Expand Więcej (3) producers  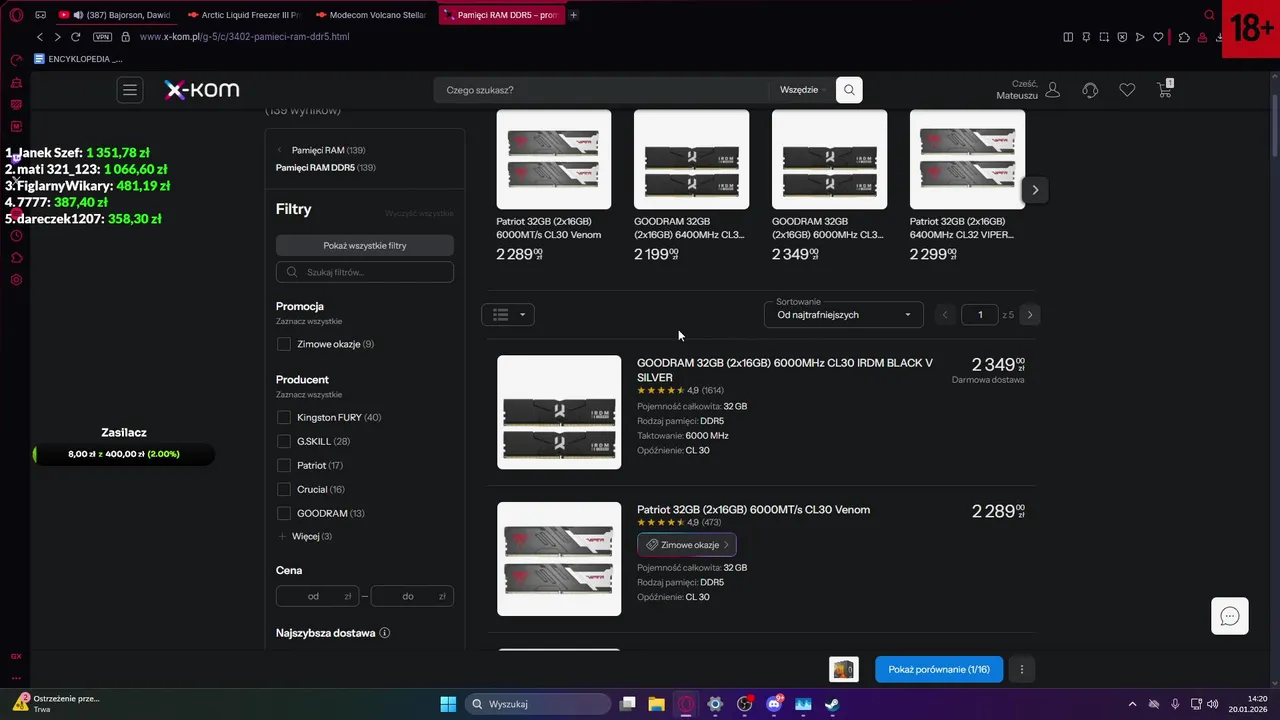click(x=305, y=537)
